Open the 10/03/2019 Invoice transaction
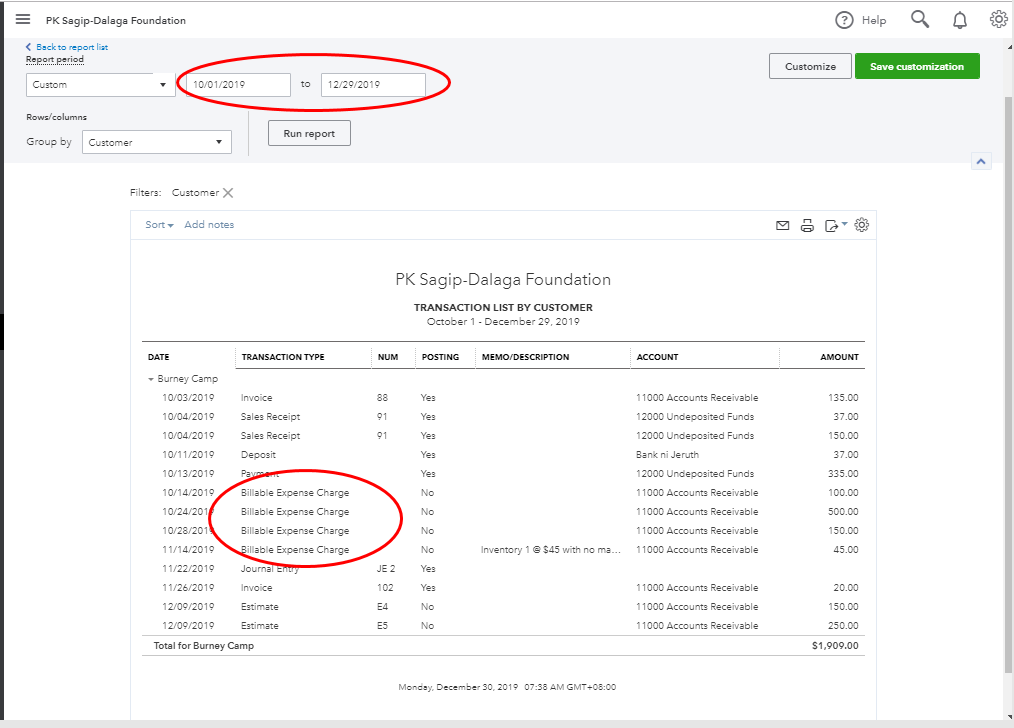 [257, 398]
